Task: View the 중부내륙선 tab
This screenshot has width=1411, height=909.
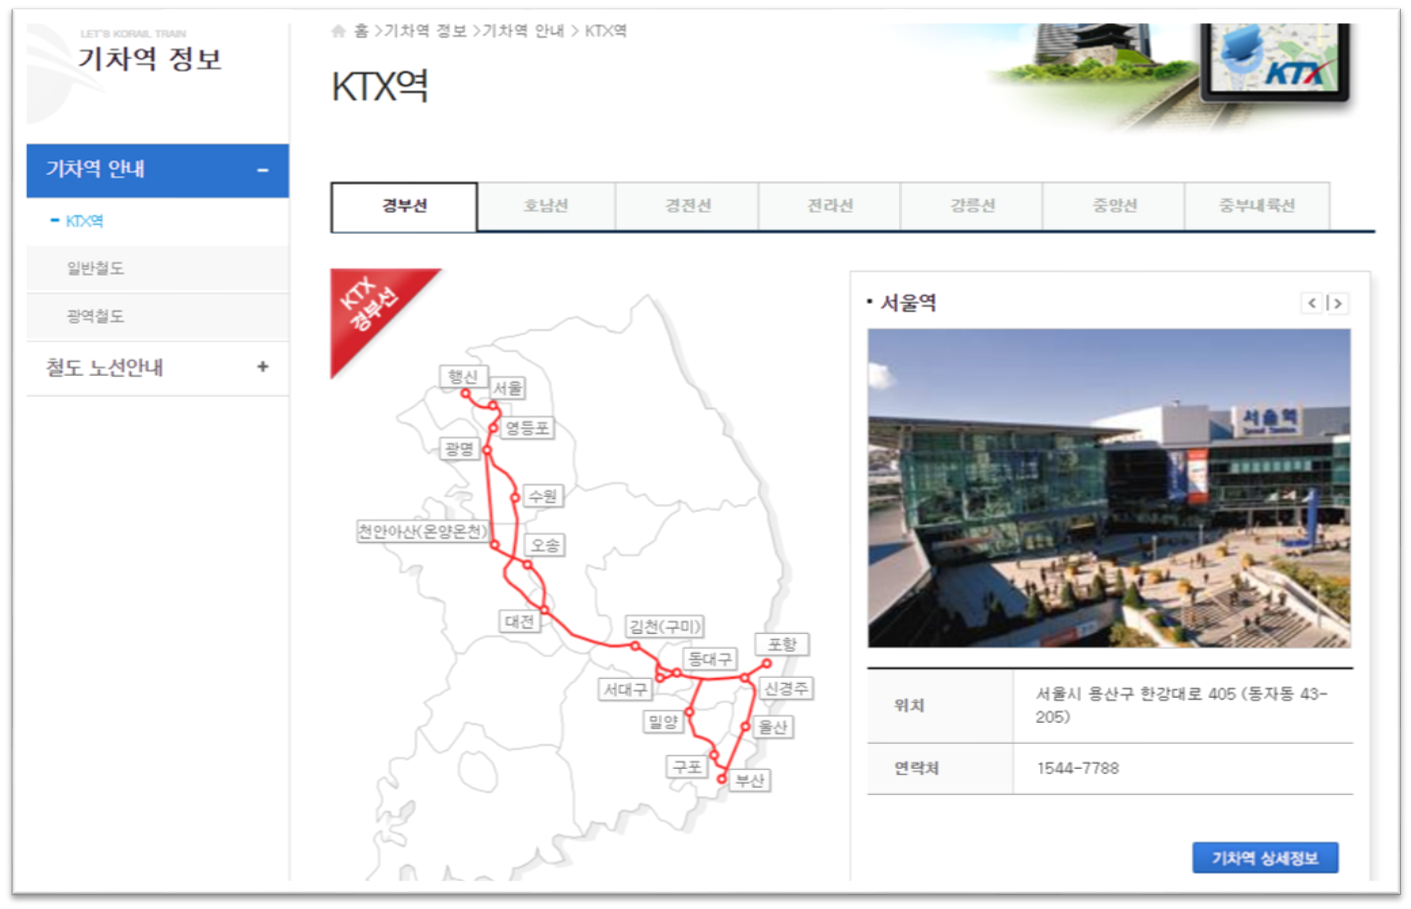Action: [x=1256, y=205]
